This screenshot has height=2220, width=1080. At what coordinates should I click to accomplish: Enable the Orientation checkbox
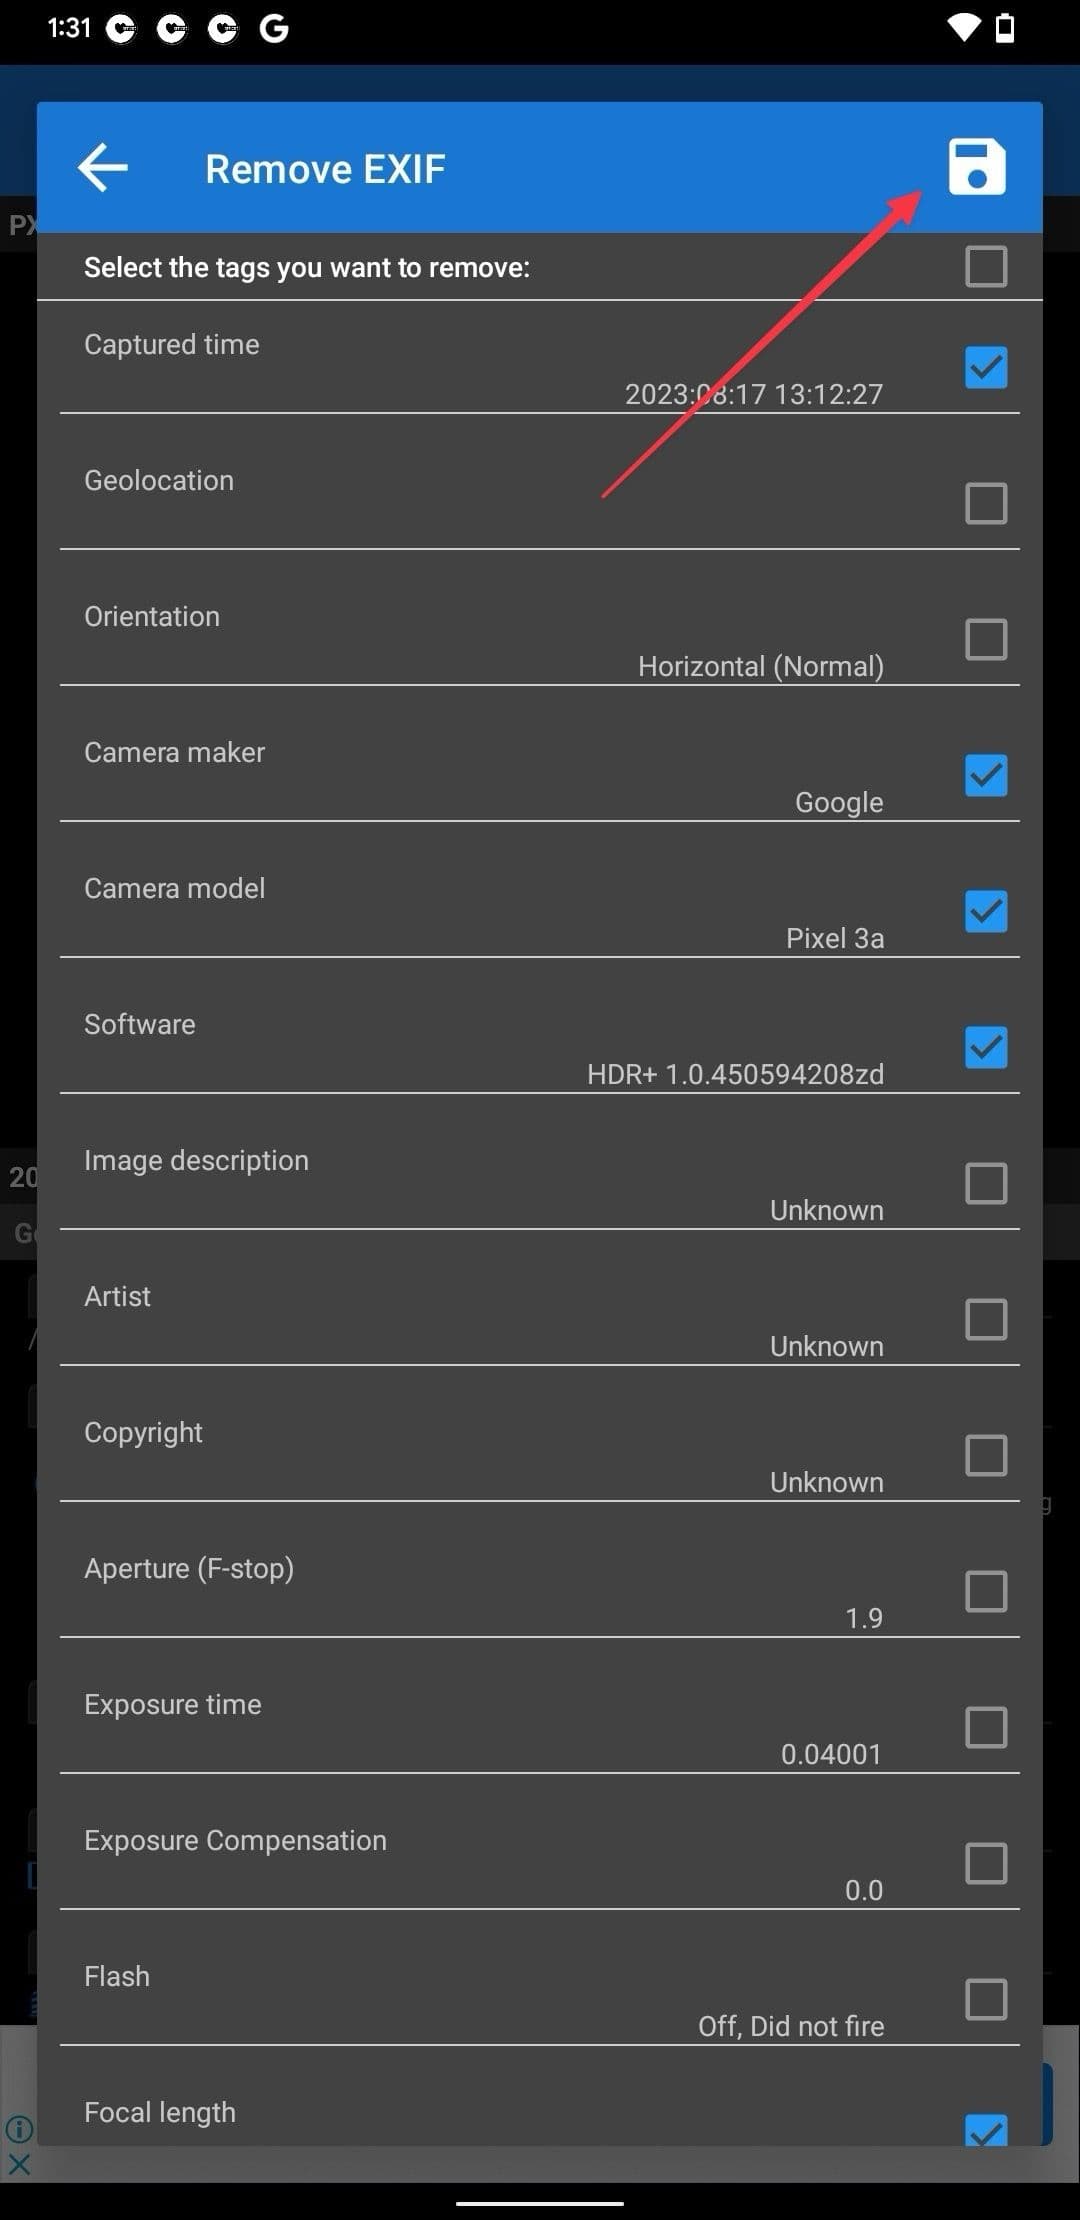pos(985,639)
